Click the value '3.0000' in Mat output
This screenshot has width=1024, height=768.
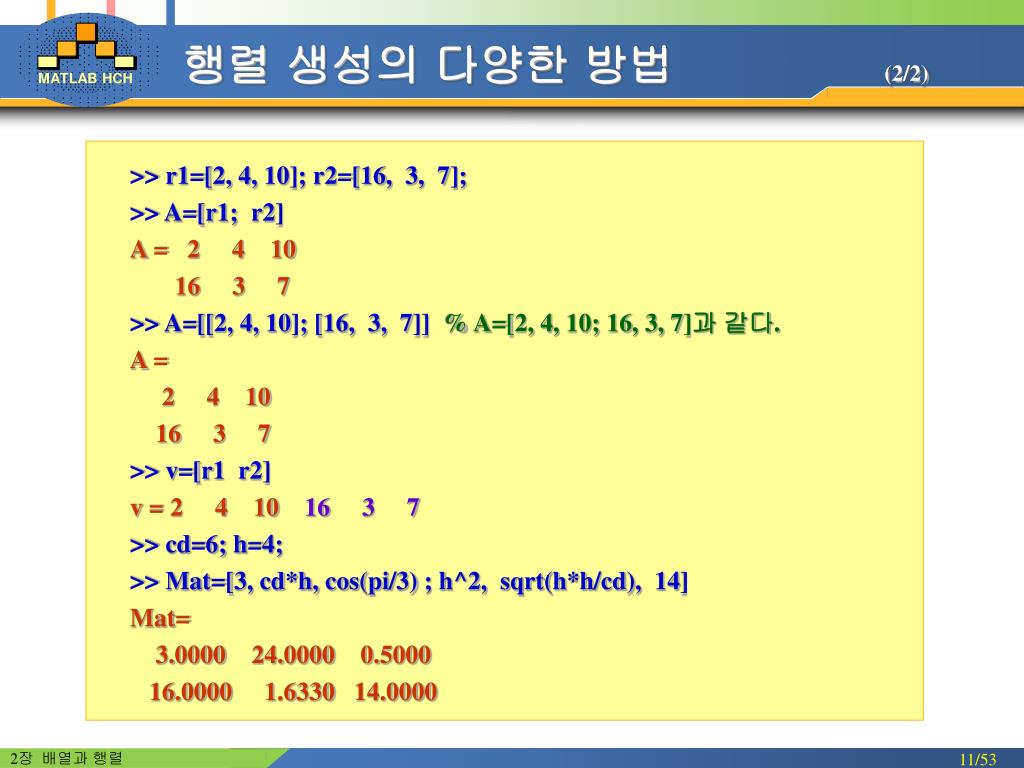[x=191, y=655]
